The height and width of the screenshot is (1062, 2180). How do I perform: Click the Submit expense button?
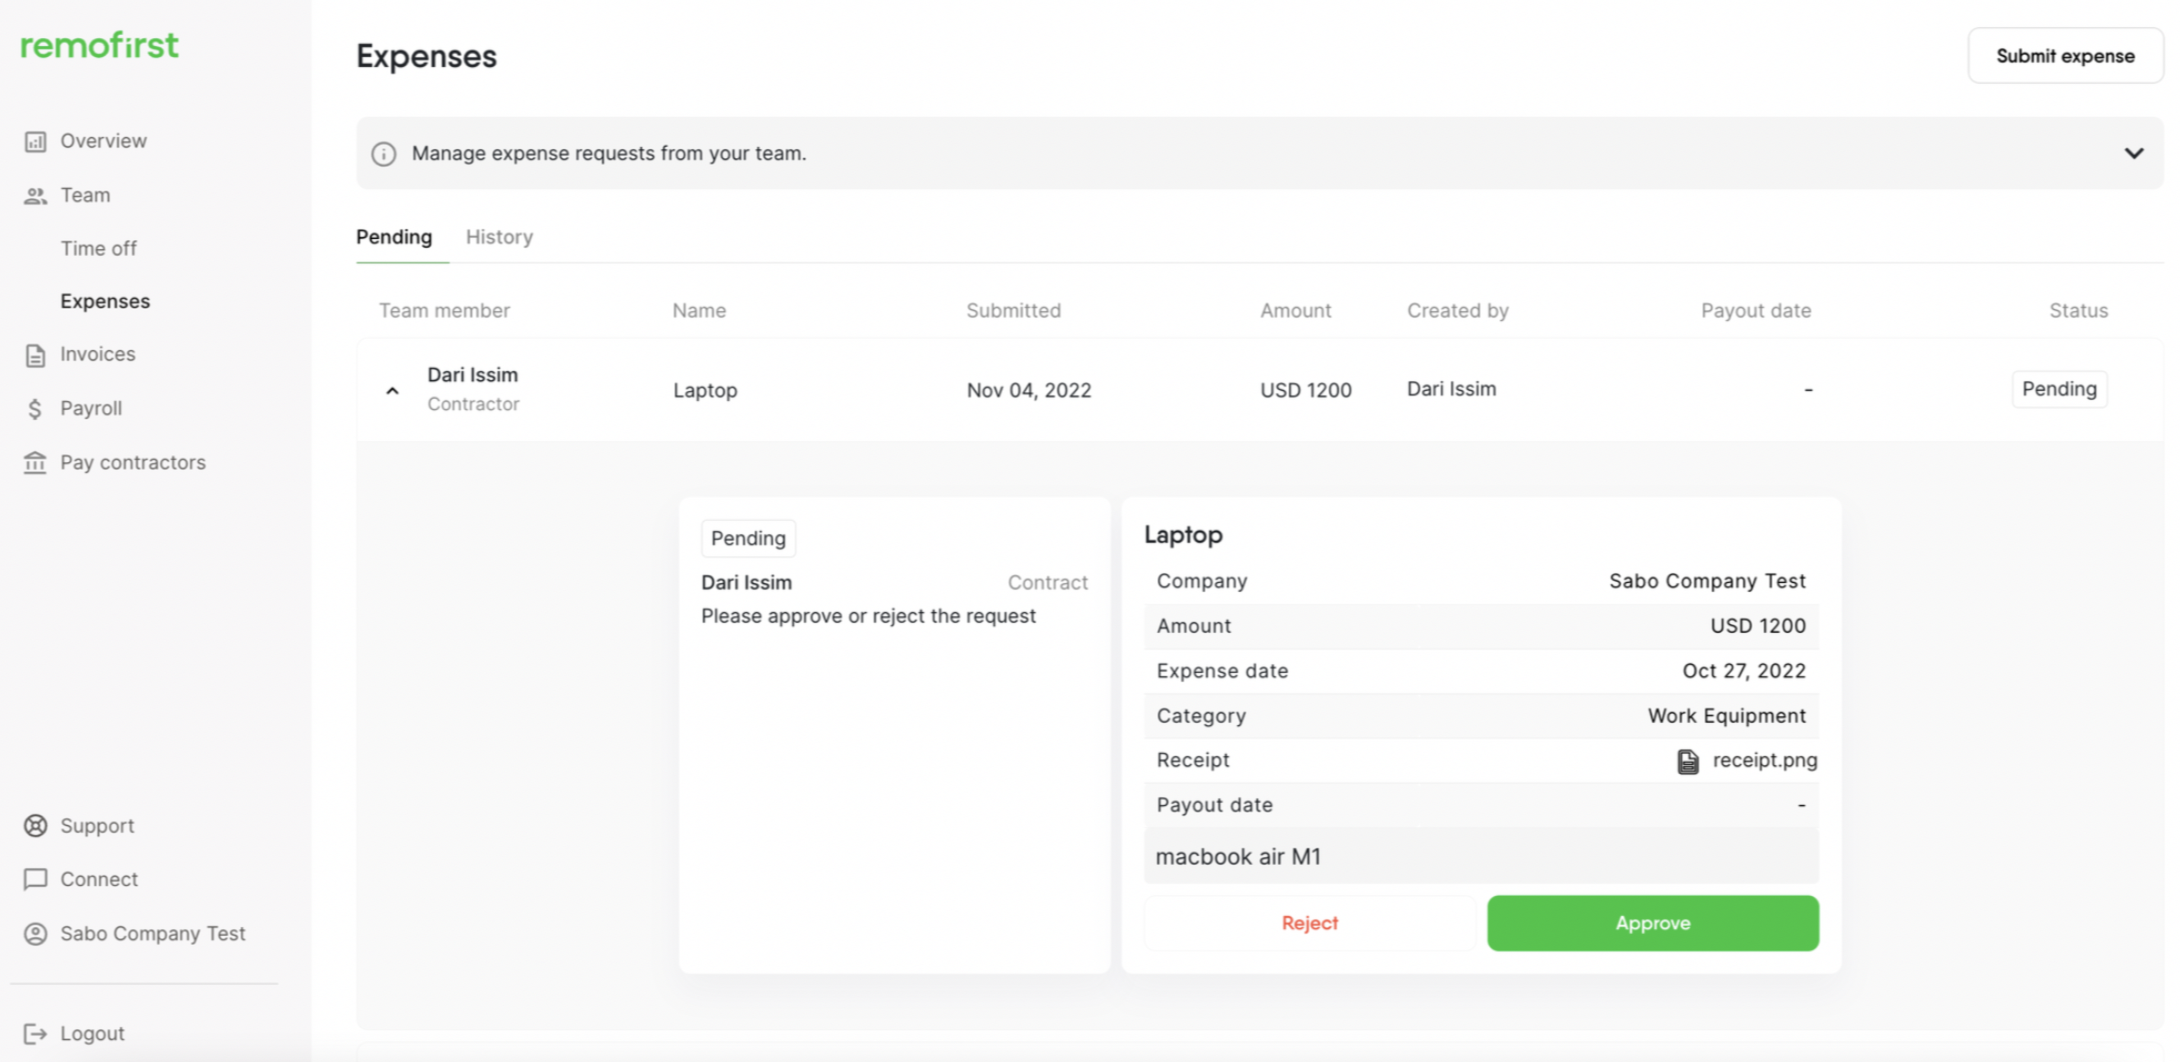(2065, 56)
